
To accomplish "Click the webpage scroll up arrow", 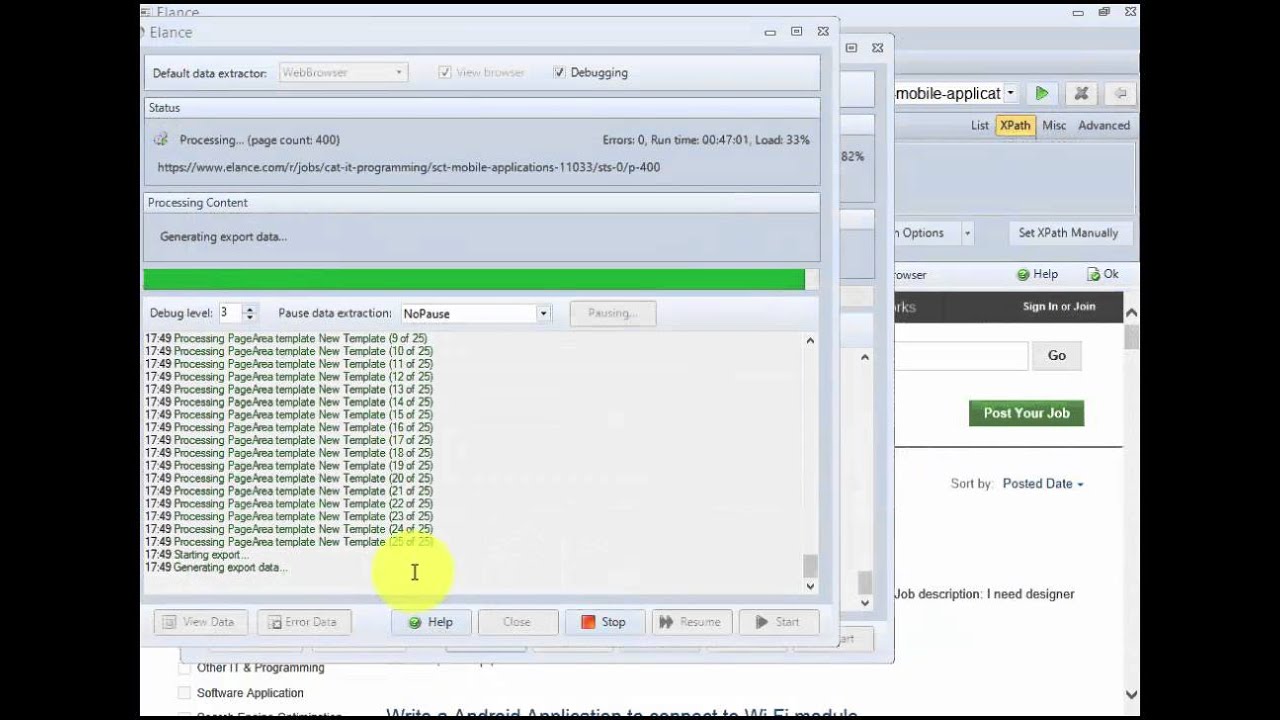I will click(1131, 313).
